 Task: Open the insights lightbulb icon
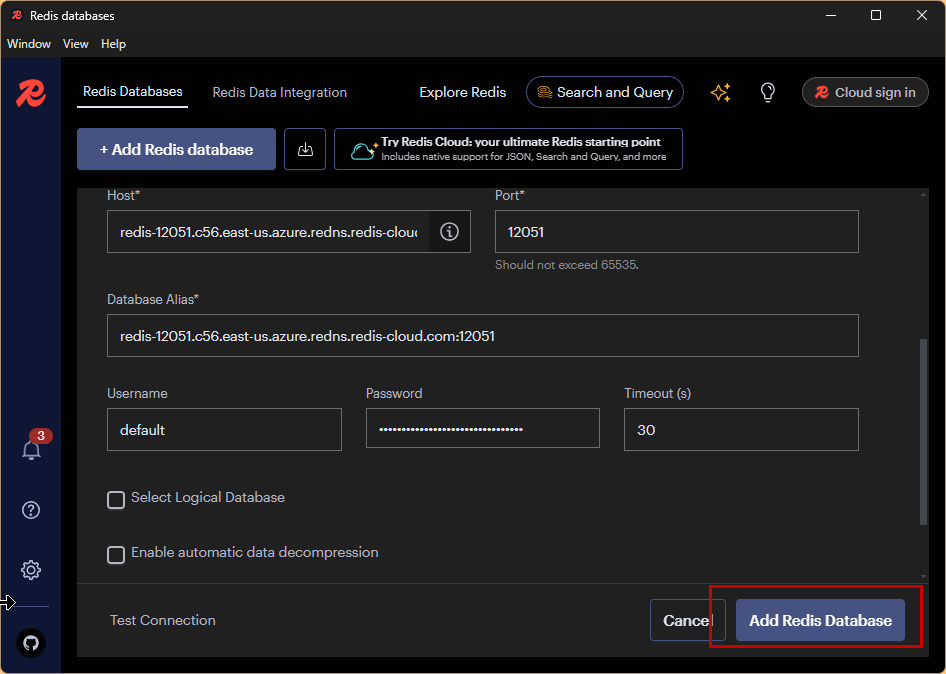point(767,92)
